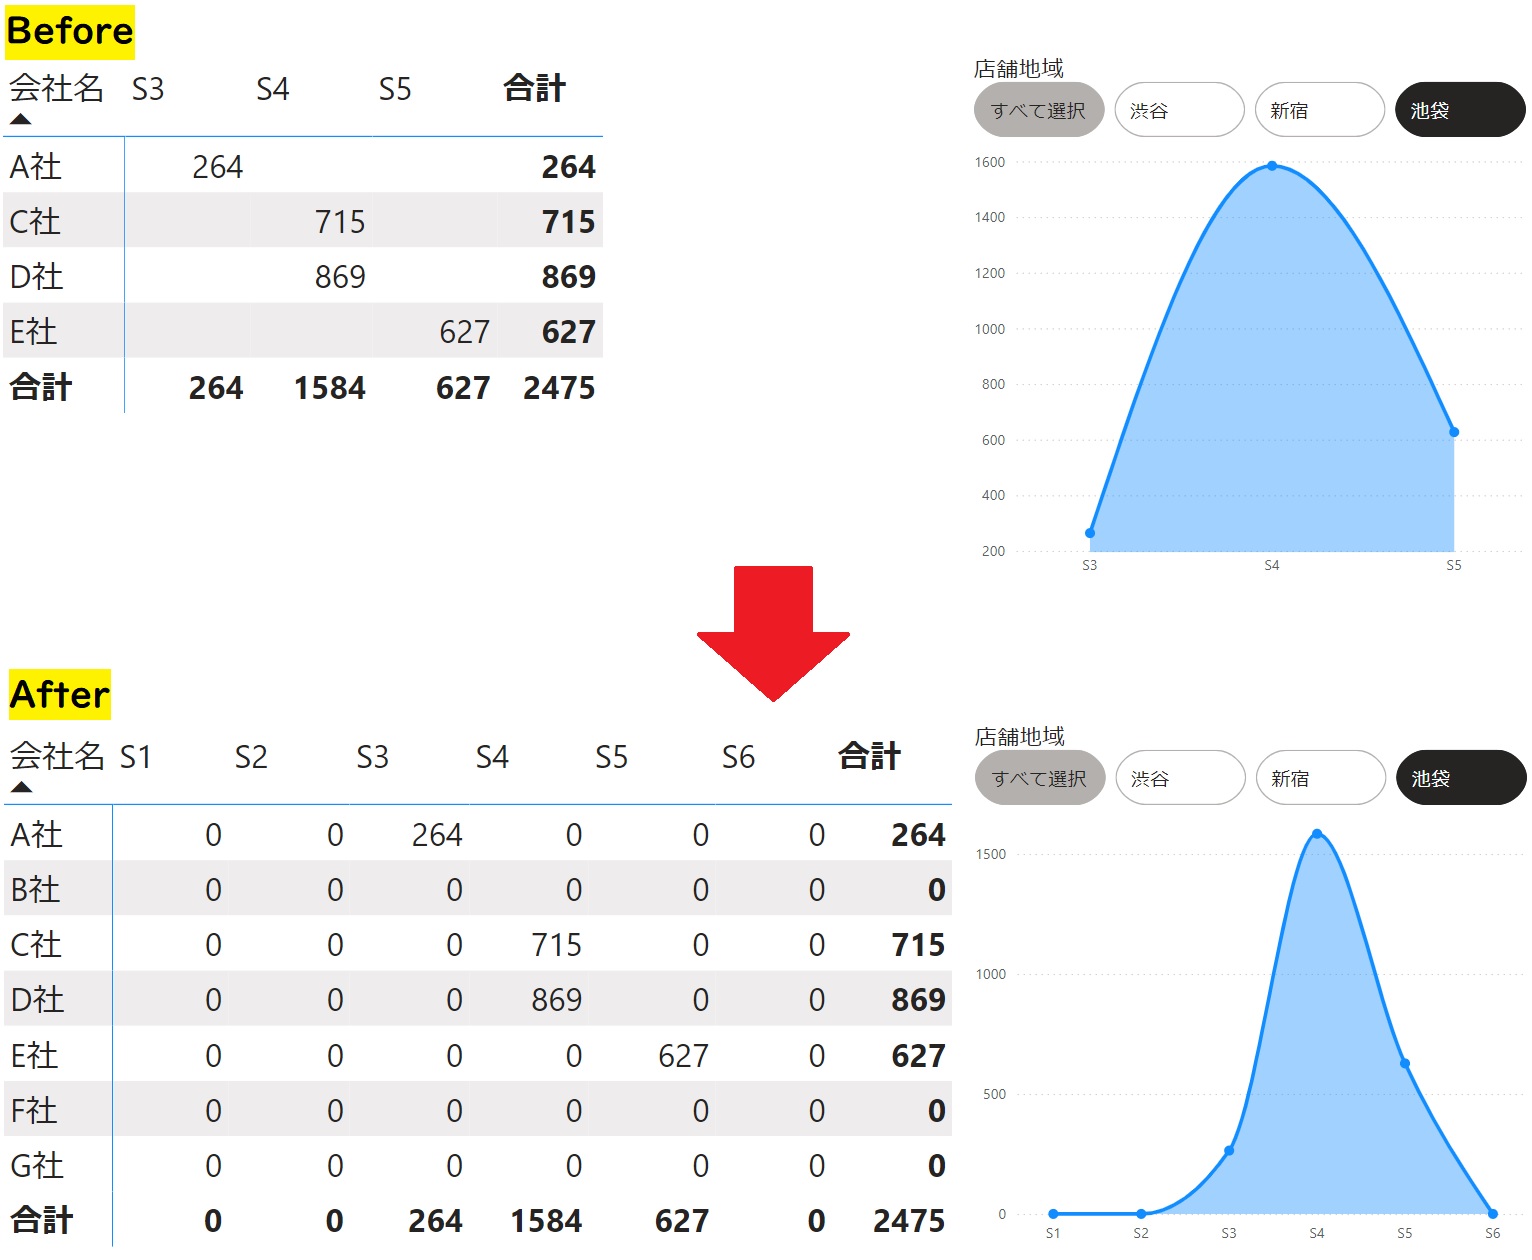Select 渋谷 in the lower slicer
Viewport: 1532px width, 1260px height.
point(1180,778)
